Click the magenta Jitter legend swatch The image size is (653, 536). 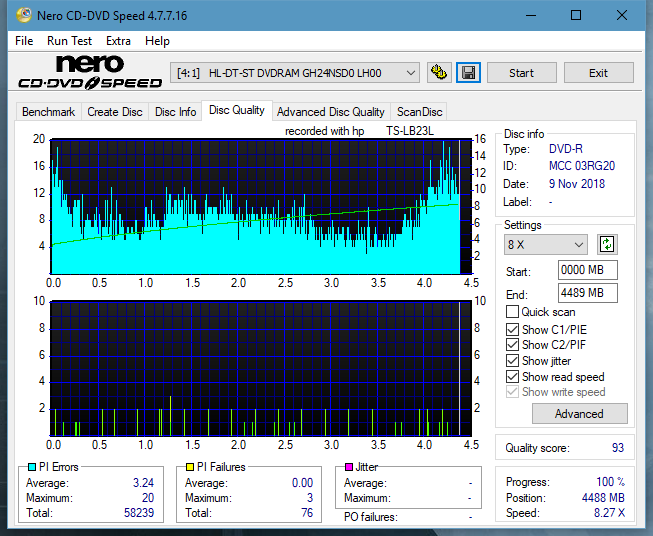tap(349, 467)
